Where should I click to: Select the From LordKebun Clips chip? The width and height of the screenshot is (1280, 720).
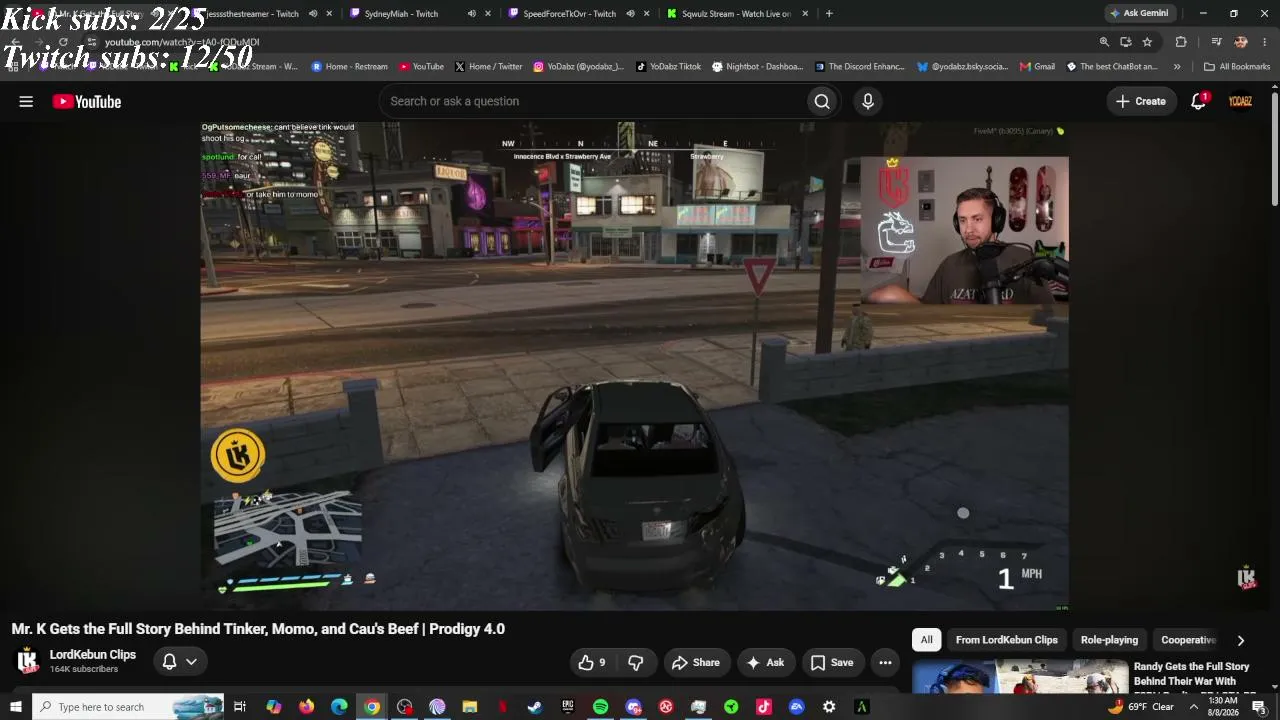[1006, 640]
